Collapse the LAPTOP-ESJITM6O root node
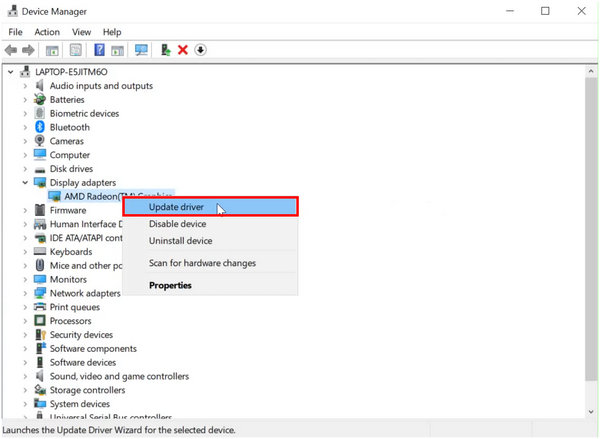Image resolution: width=600 pixels, height=439 pixels. (x=11, y=72)
